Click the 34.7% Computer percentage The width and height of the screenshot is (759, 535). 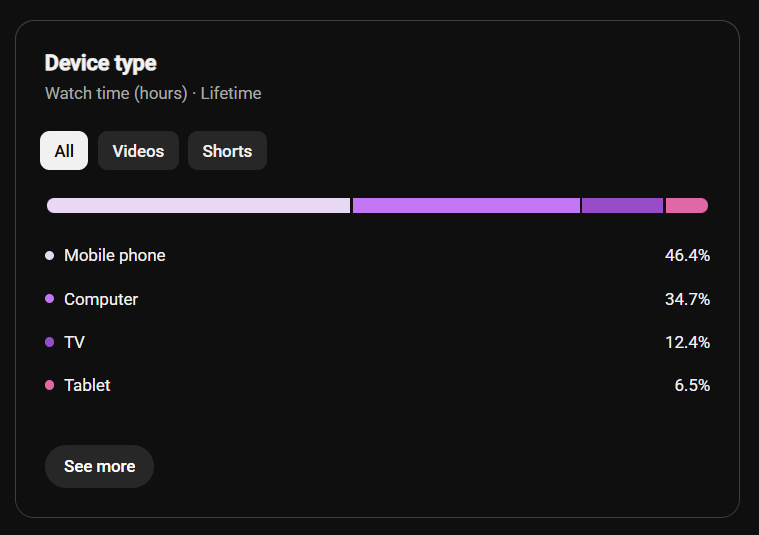tap(687, 299)
